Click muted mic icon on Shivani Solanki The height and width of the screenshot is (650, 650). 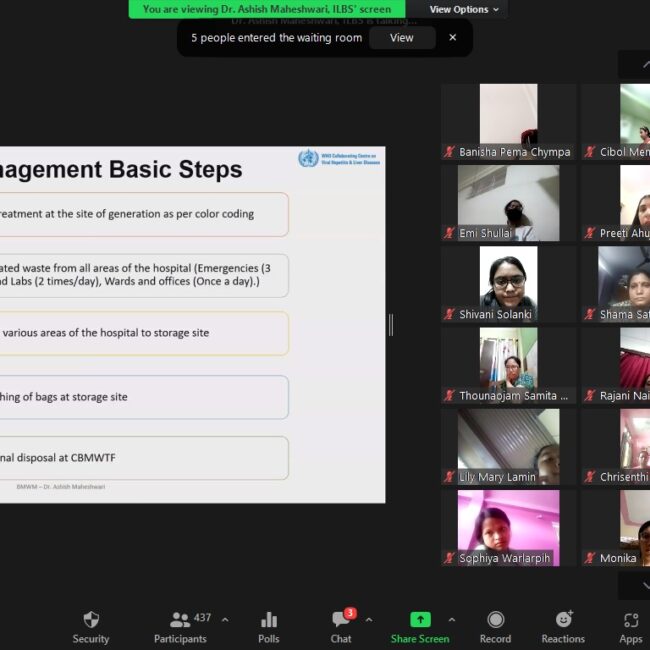(x=449, y=314)
